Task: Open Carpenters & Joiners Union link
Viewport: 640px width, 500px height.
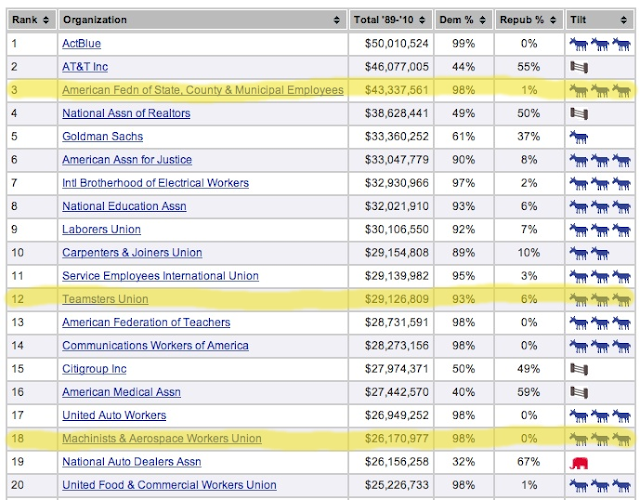Action: (x=132, y=253)
